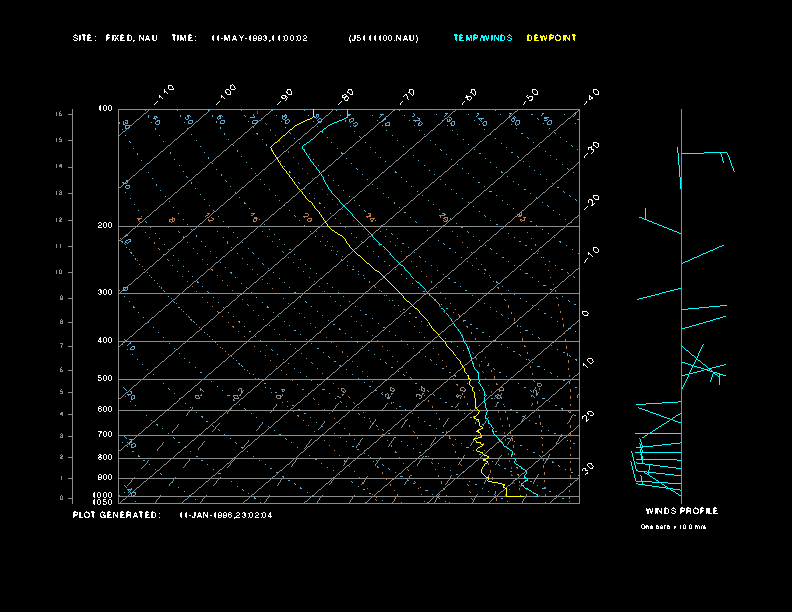Click the PLOT GENERATED label at bottom
The width and height of the screenshot is (792, 612).
point(115,515)
